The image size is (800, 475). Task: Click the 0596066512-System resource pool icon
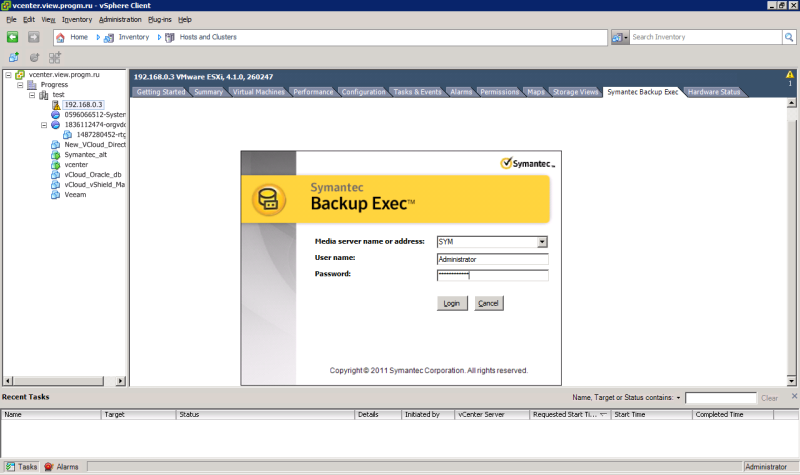click(x=56, y=115)
